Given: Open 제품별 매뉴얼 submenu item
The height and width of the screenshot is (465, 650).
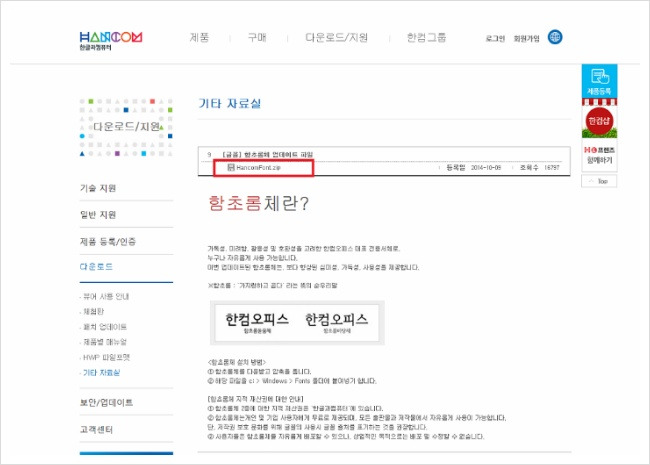Looking at the screenshot, I should tap(105, 342).
